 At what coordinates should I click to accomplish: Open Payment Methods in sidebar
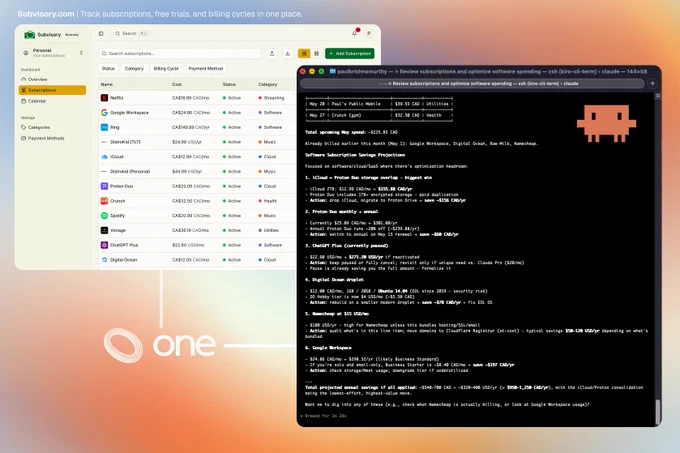click(52, 138)
